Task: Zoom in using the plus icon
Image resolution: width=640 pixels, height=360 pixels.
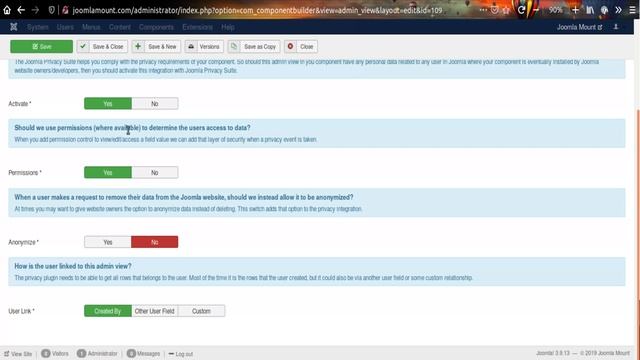Action: point(575,10)
